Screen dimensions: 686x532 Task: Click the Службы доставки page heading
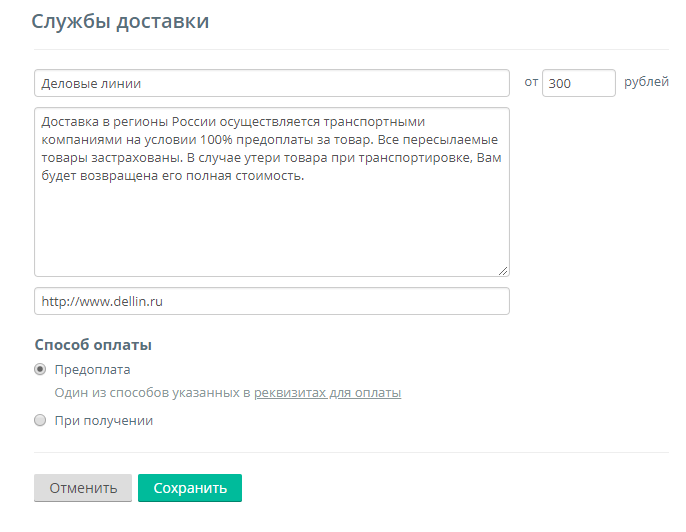click(120, 21)
